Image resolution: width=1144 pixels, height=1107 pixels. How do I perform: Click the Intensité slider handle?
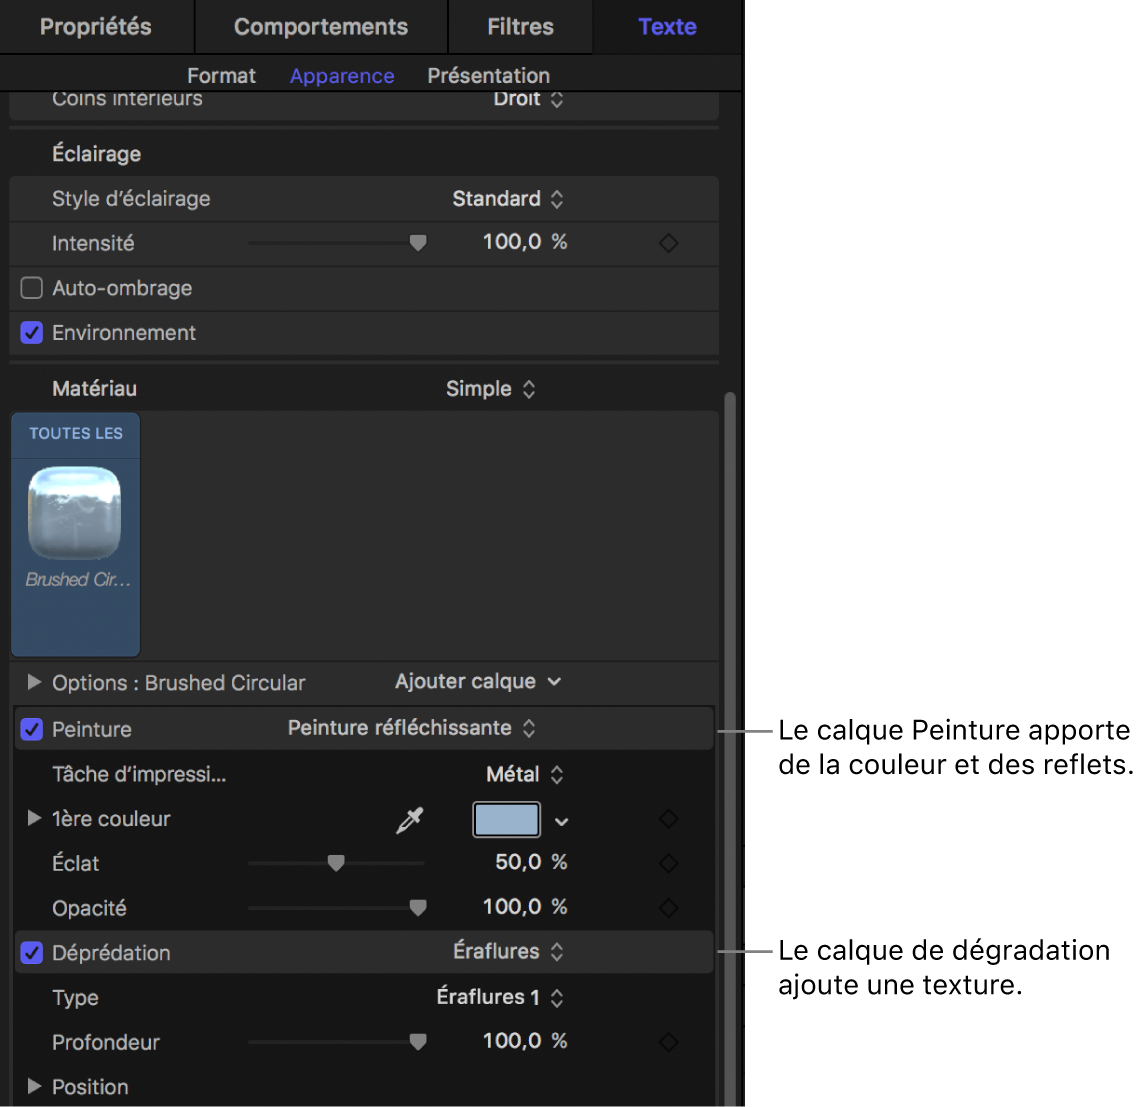pyautogui.click(x=418, y=242)
